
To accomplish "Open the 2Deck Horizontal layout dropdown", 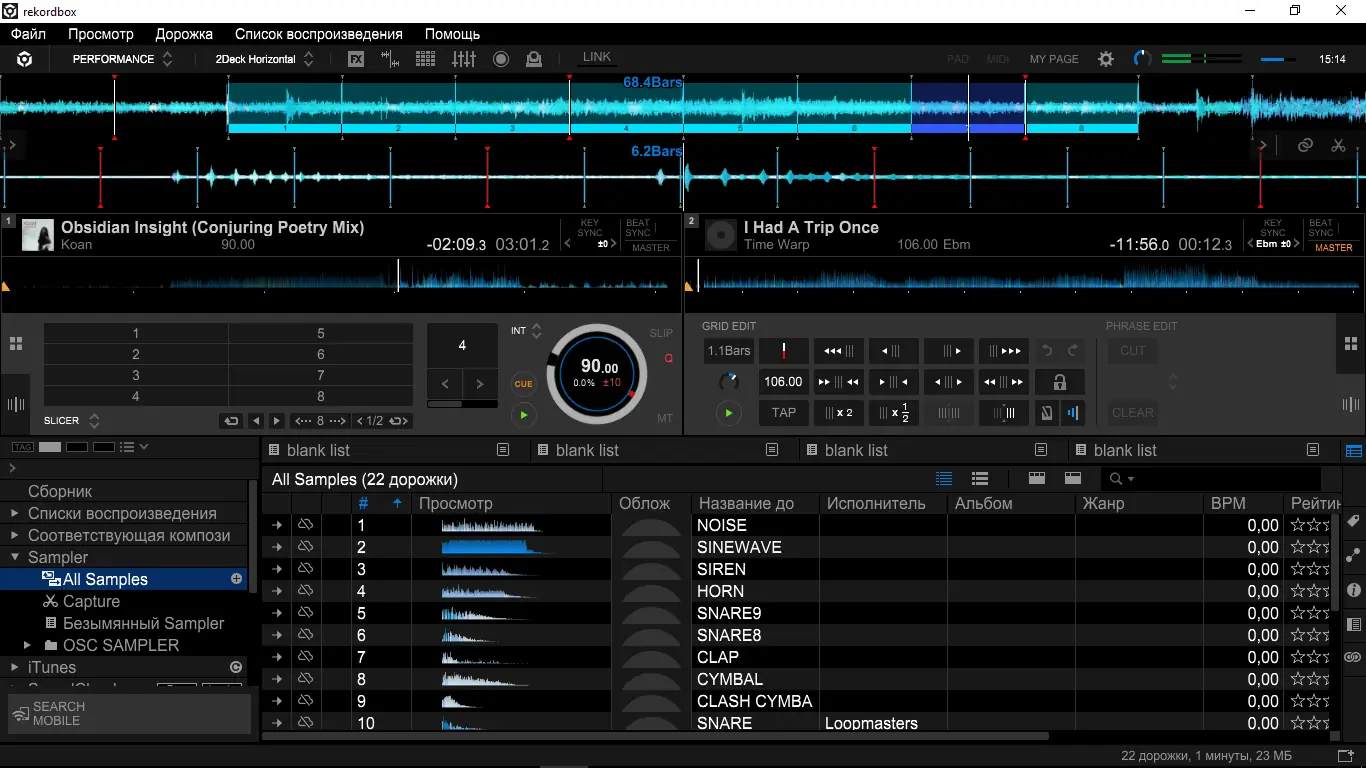I will (264, 59).
